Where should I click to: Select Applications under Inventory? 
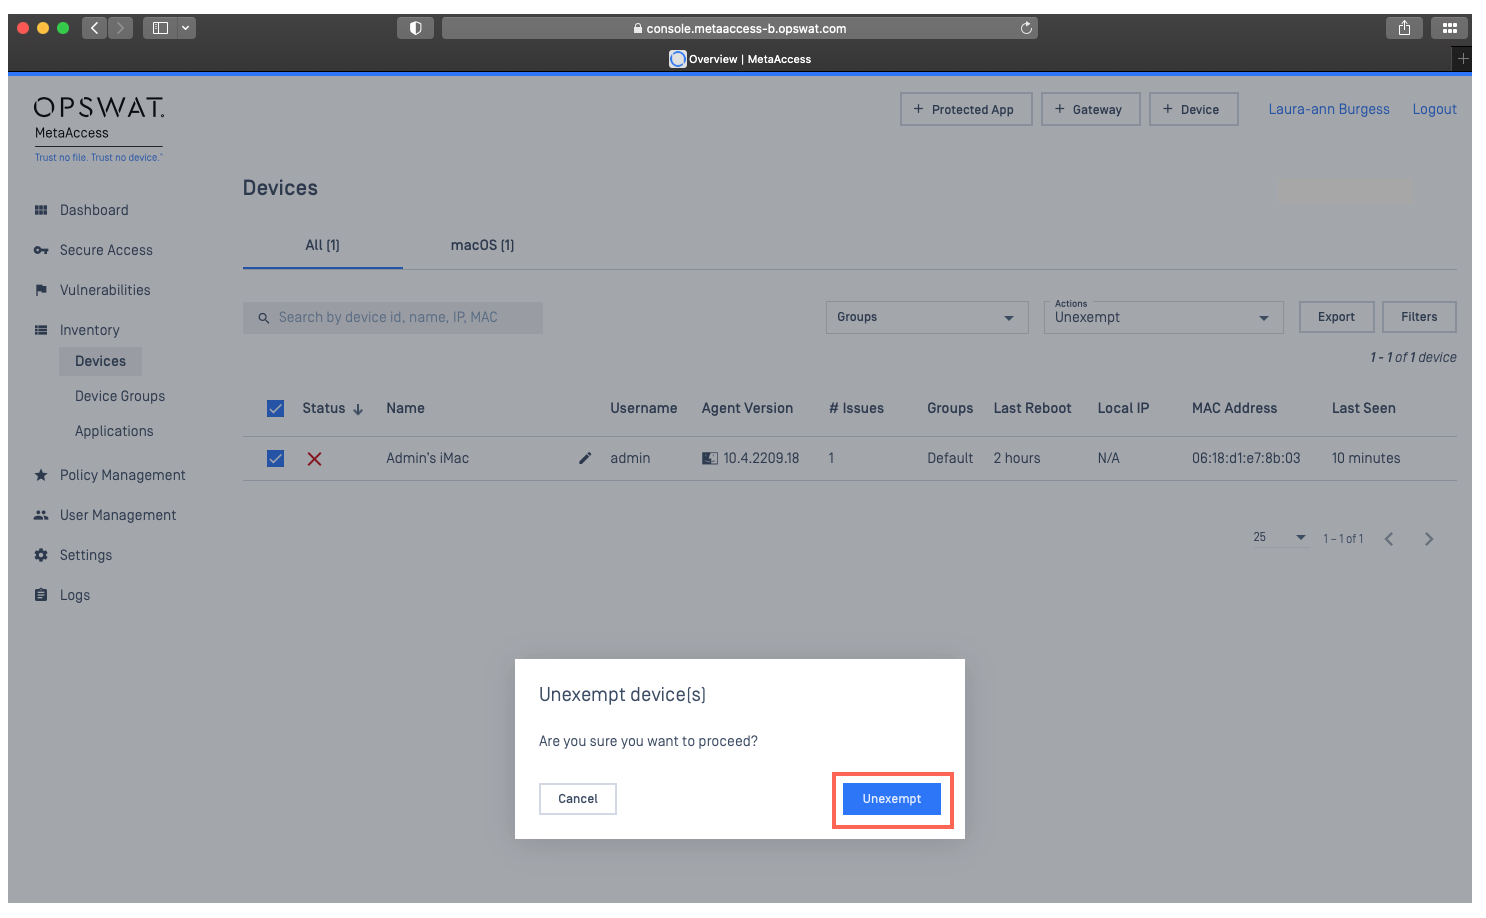point(114,431)
